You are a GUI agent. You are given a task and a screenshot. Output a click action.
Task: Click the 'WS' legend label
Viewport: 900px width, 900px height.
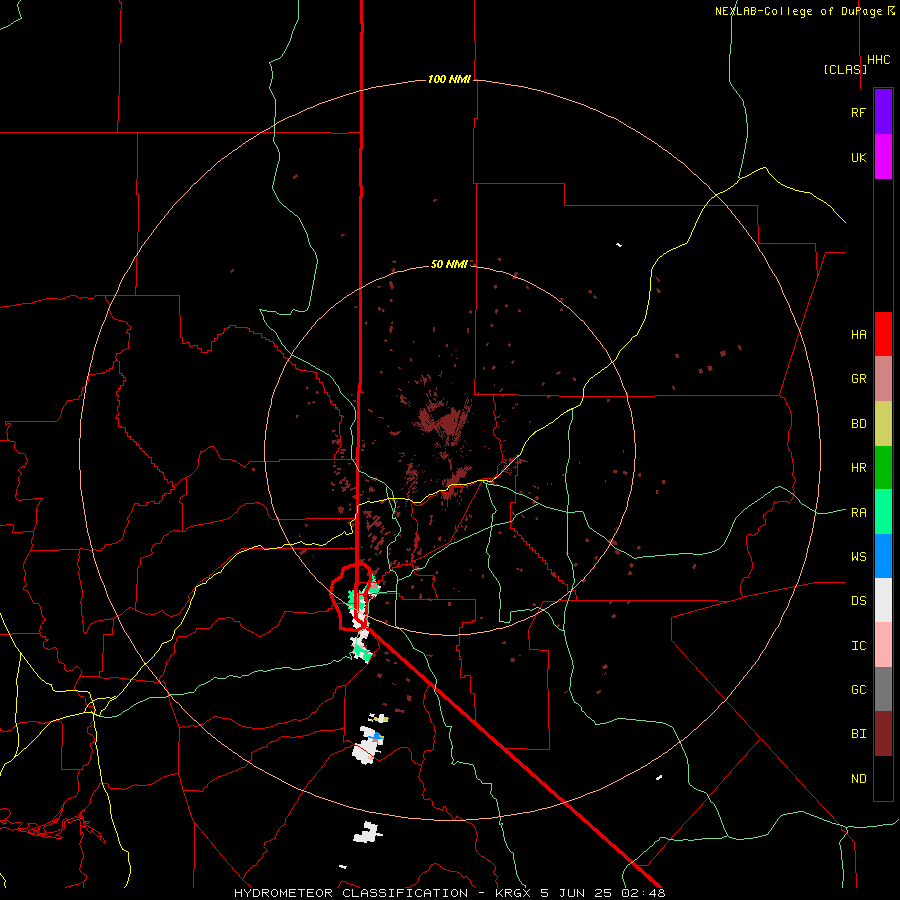click(859, 557)
